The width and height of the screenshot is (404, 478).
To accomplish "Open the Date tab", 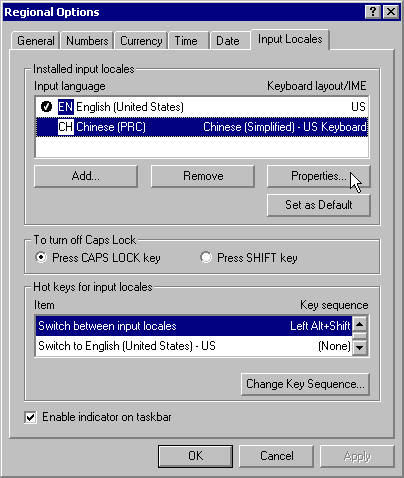I will pyautogui.click(x=228, y=41).
